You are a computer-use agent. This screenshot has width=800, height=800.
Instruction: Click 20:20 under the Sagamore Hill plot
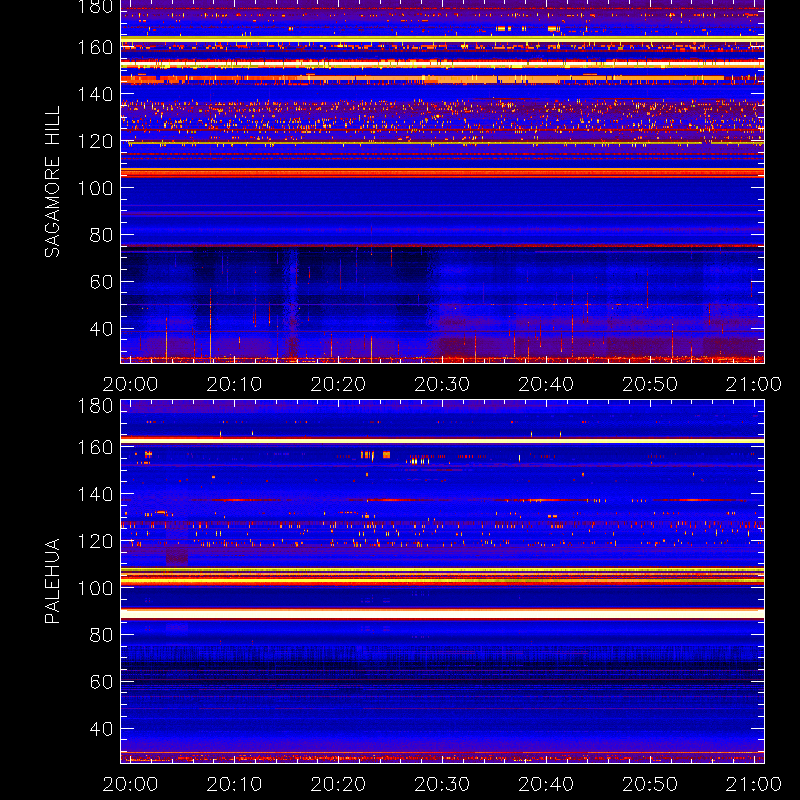click(x=338, y=384)
